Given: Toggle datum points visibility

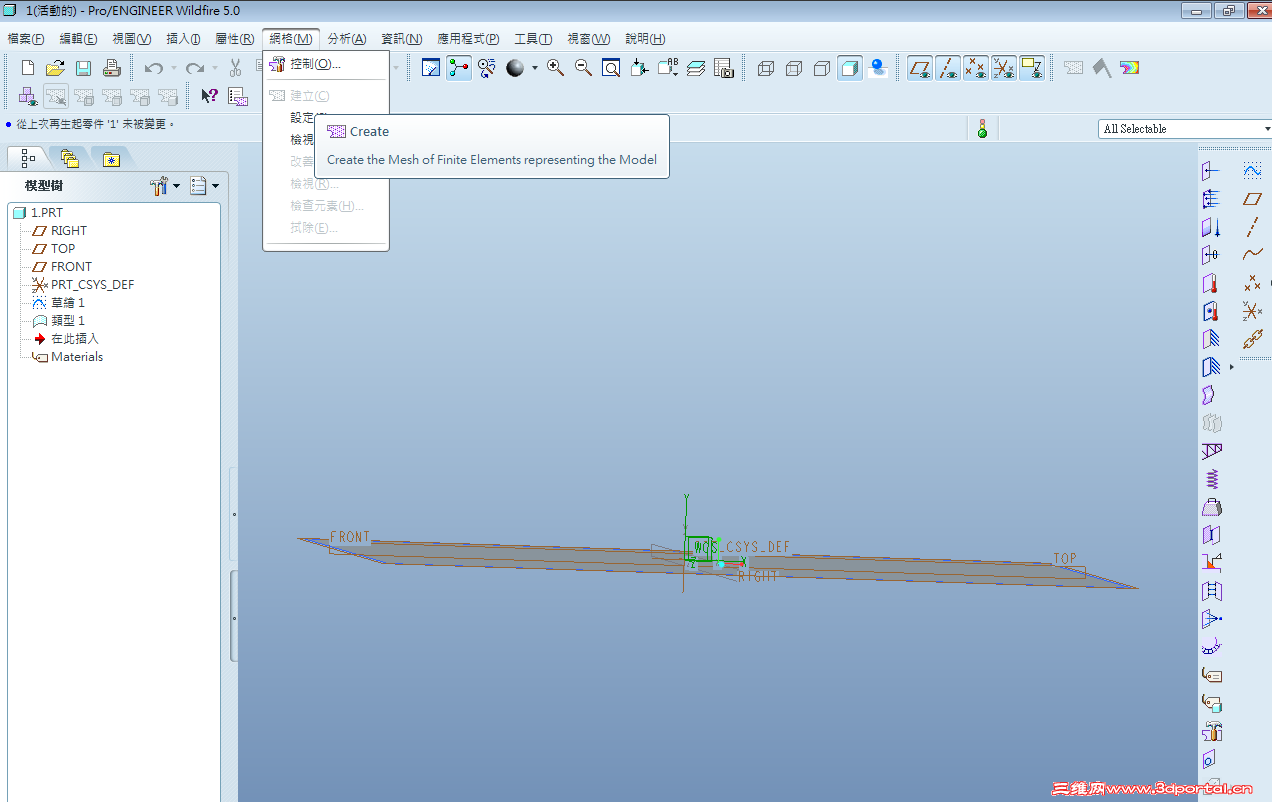Looking at the screenshot, I should pos(976,68).
